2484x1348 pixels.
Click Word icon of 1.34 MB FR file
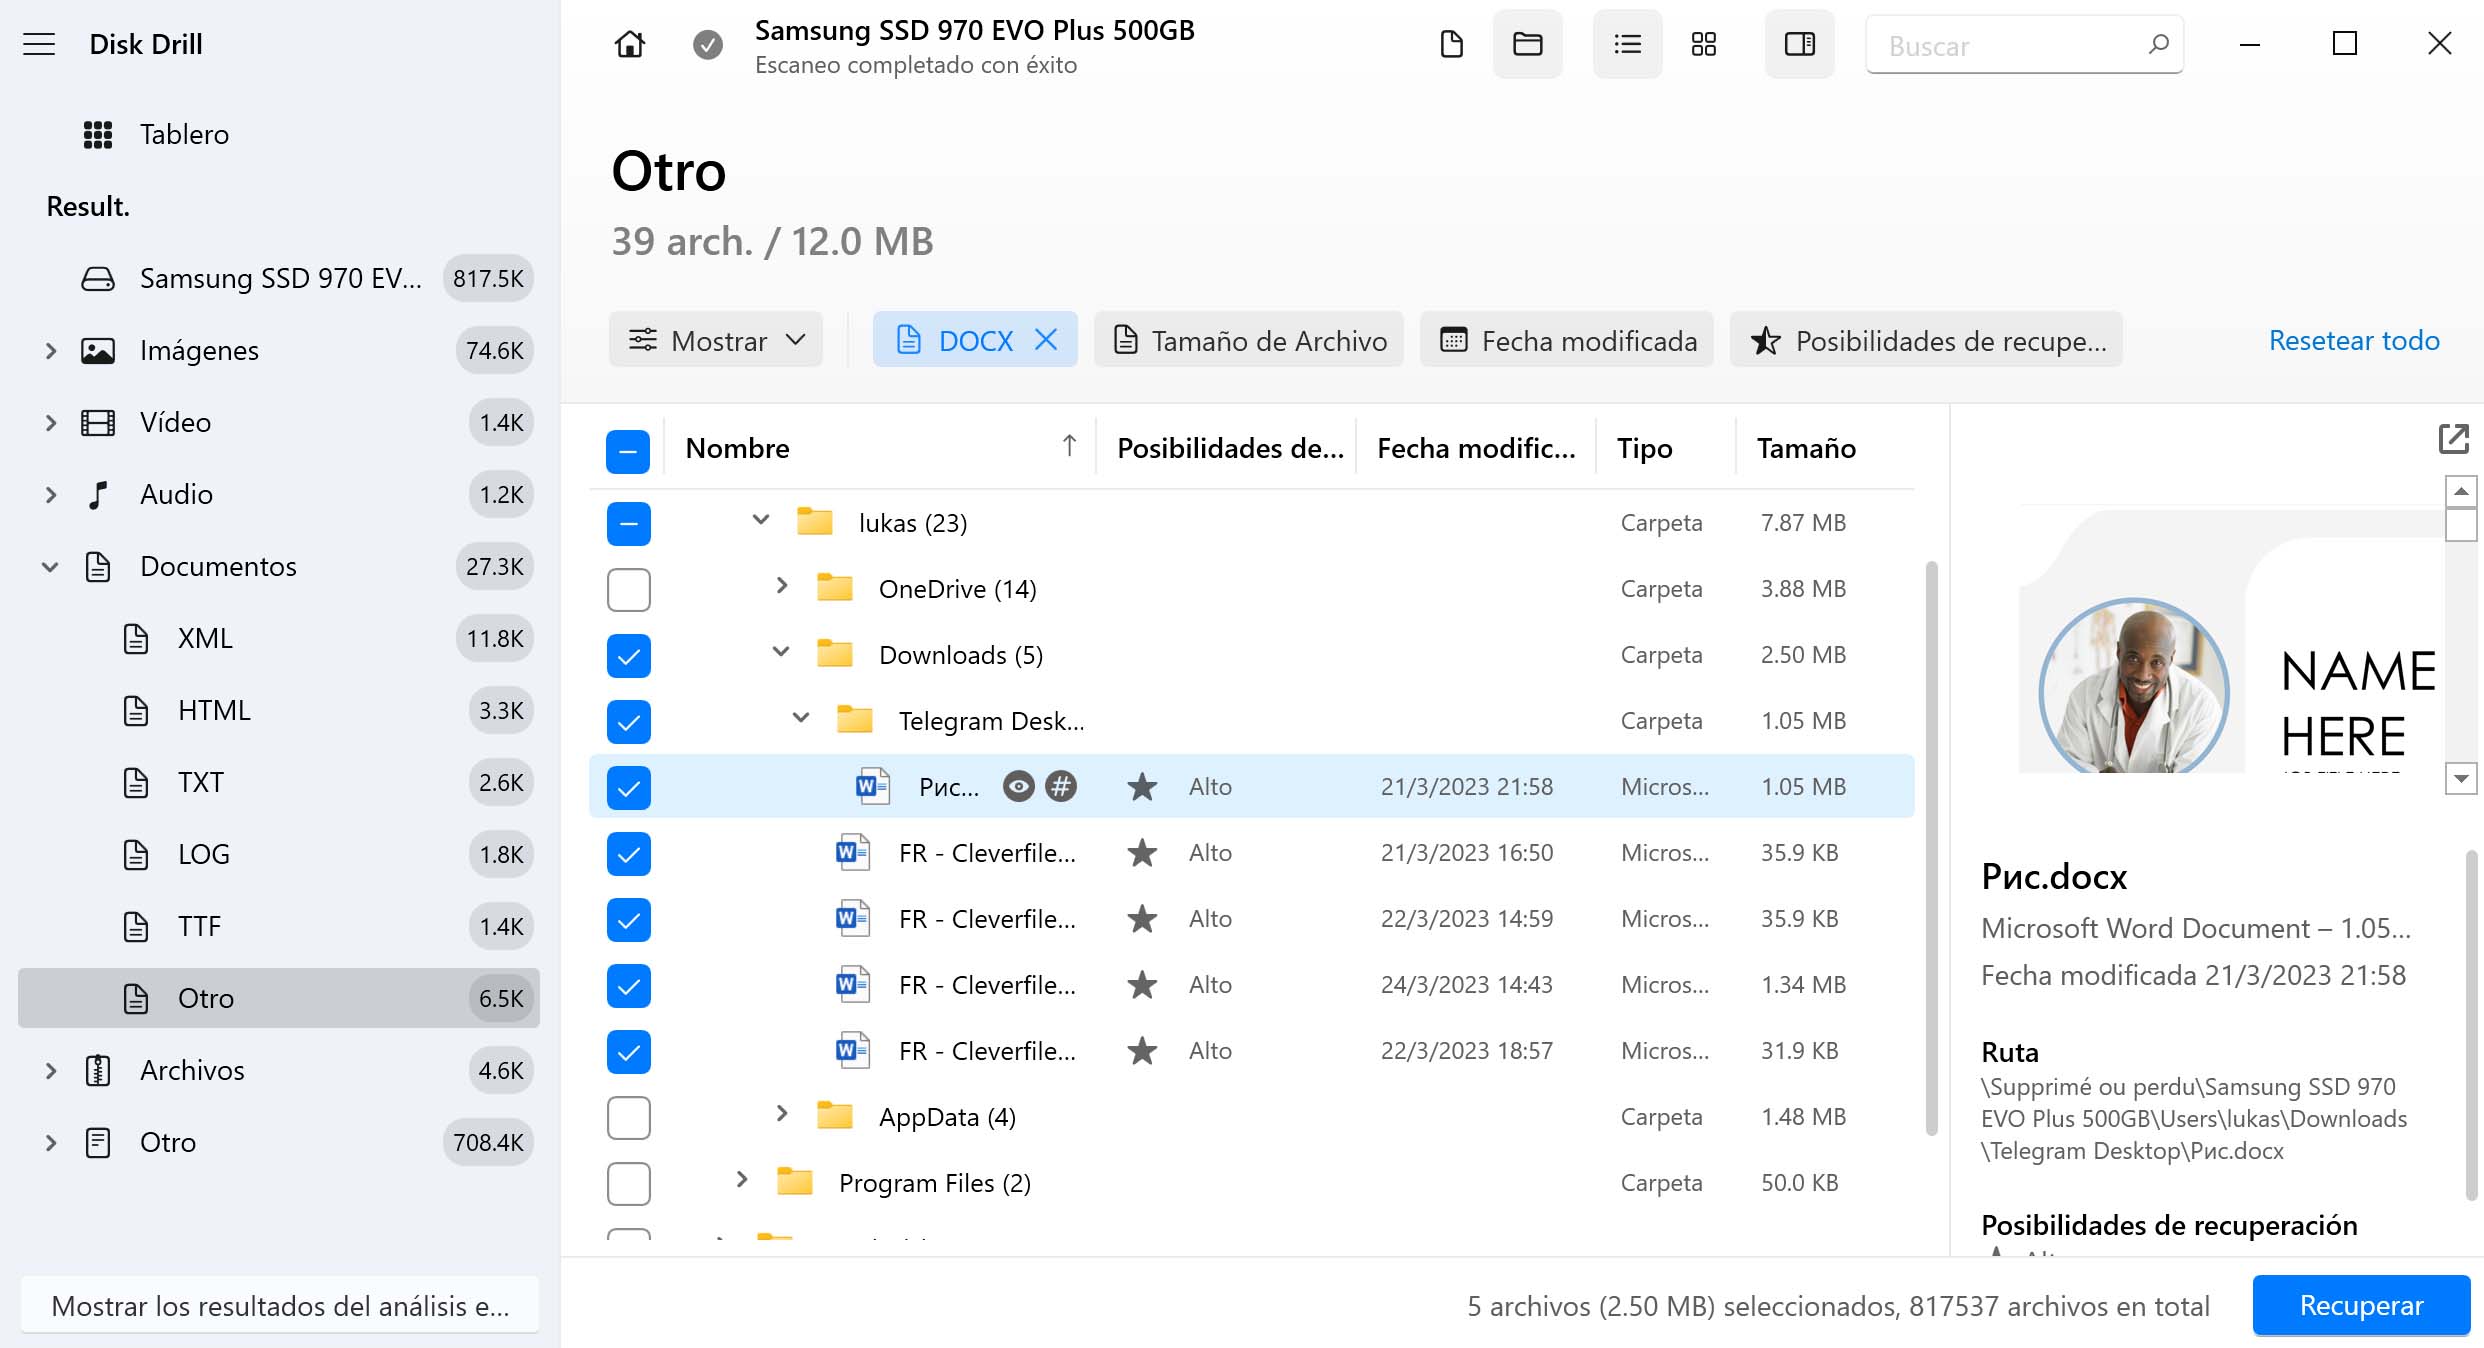852,985
